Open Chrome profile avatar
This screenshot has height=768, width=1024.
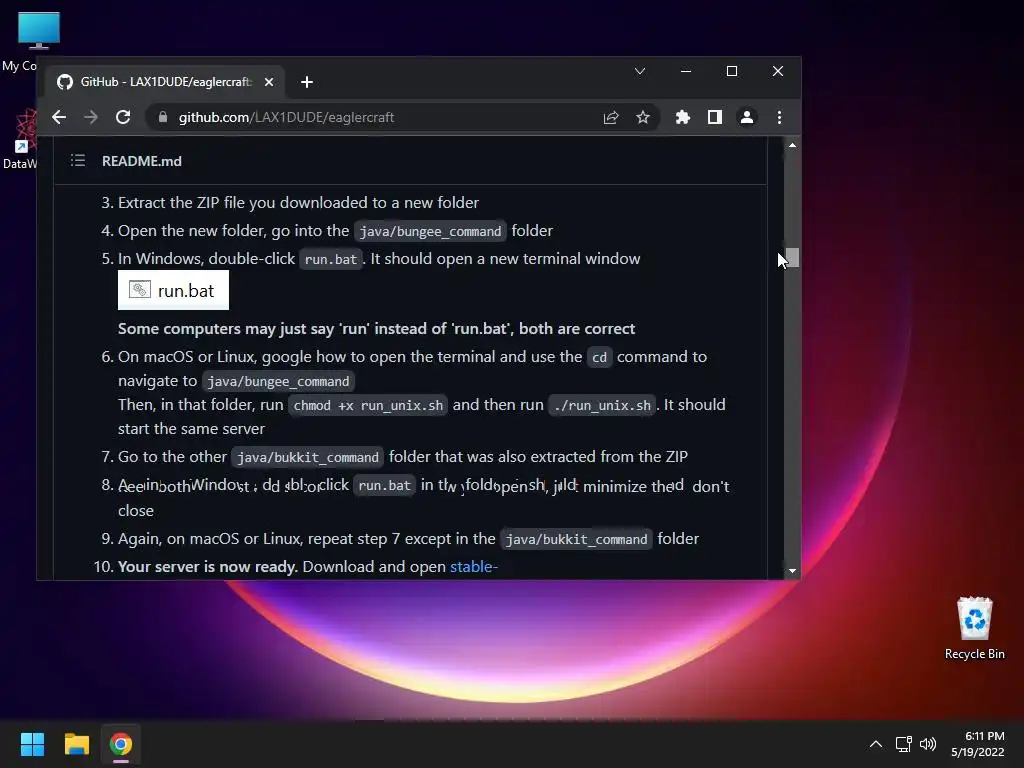[746, 118]
